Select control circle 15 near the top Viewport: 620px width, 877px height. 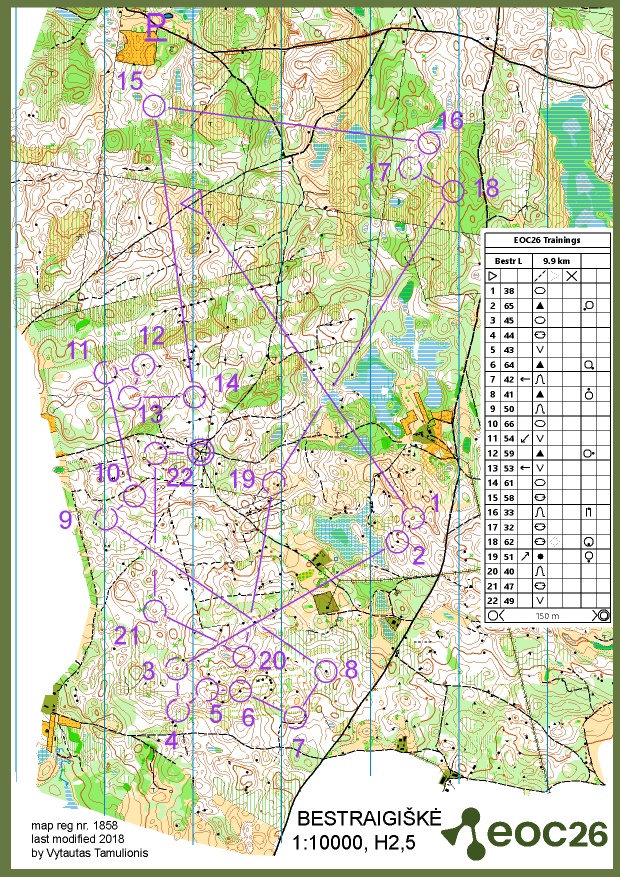coord(153,106)
